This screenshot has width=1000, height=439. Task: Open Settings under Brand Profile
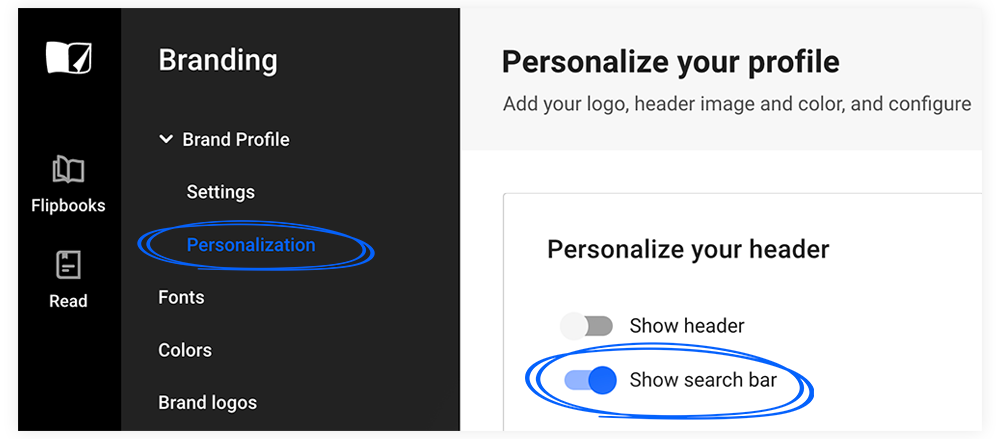click(x=221, y=192)
